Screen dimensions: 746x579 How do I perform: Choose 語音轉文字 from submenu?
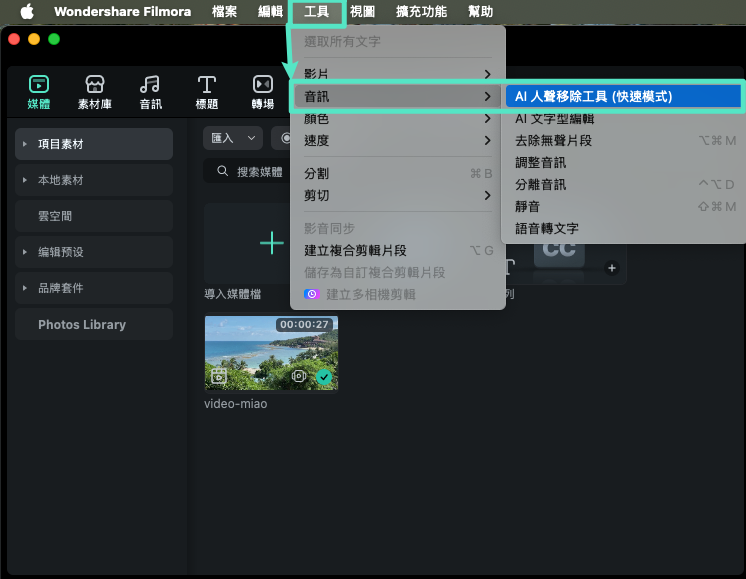pos(623,228)
